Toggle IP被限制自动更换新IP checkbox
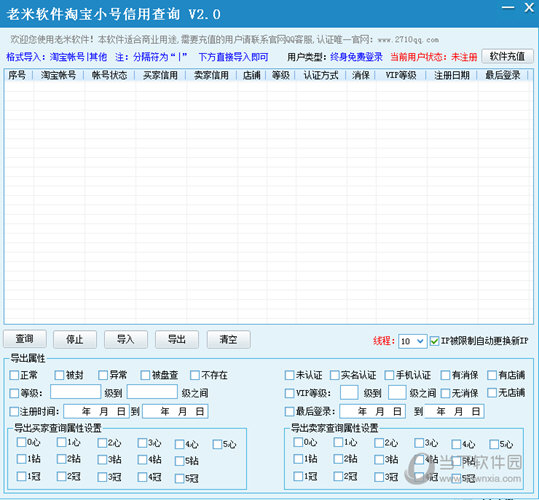The width and height of the screenshot is (539, 500). [434, 341]
